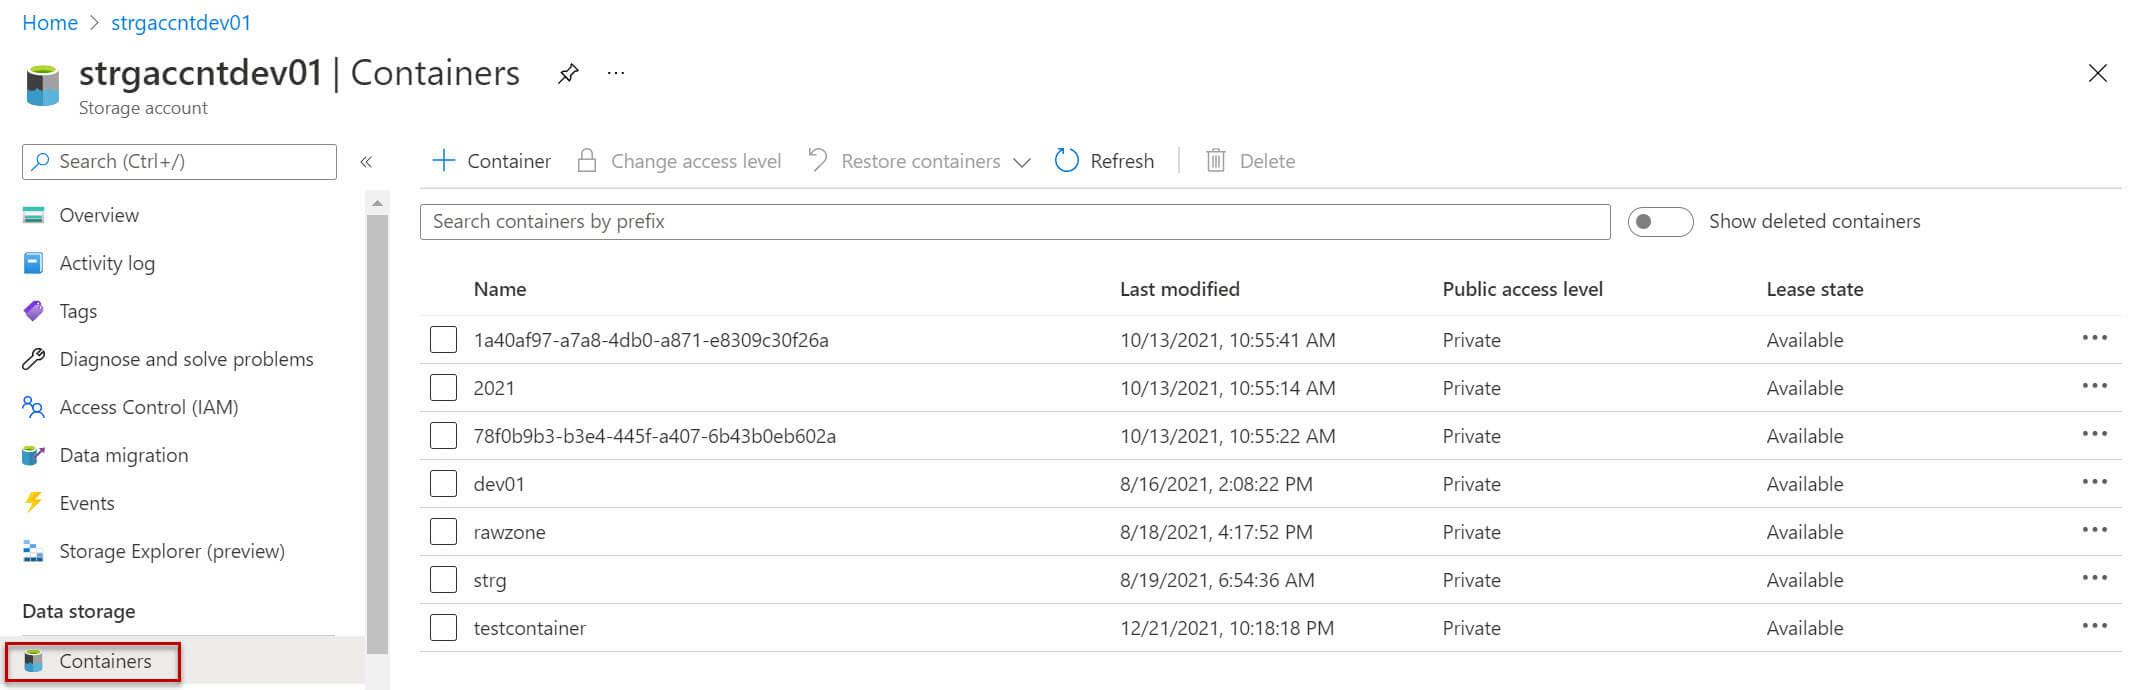Click the strgaccntdev01 breadcrumb link

tap(181, 23)
